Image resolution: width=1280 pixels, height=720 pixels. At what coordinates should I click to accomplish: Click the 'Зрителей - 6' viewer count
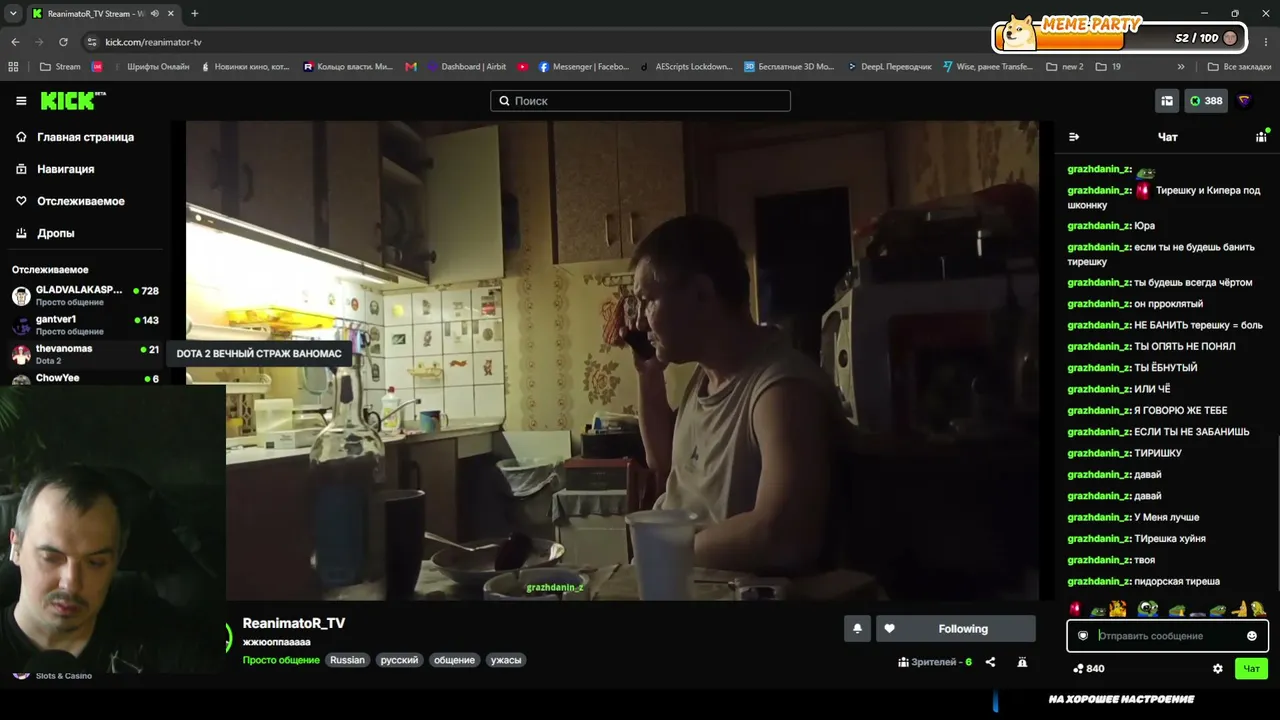[936, 662]
